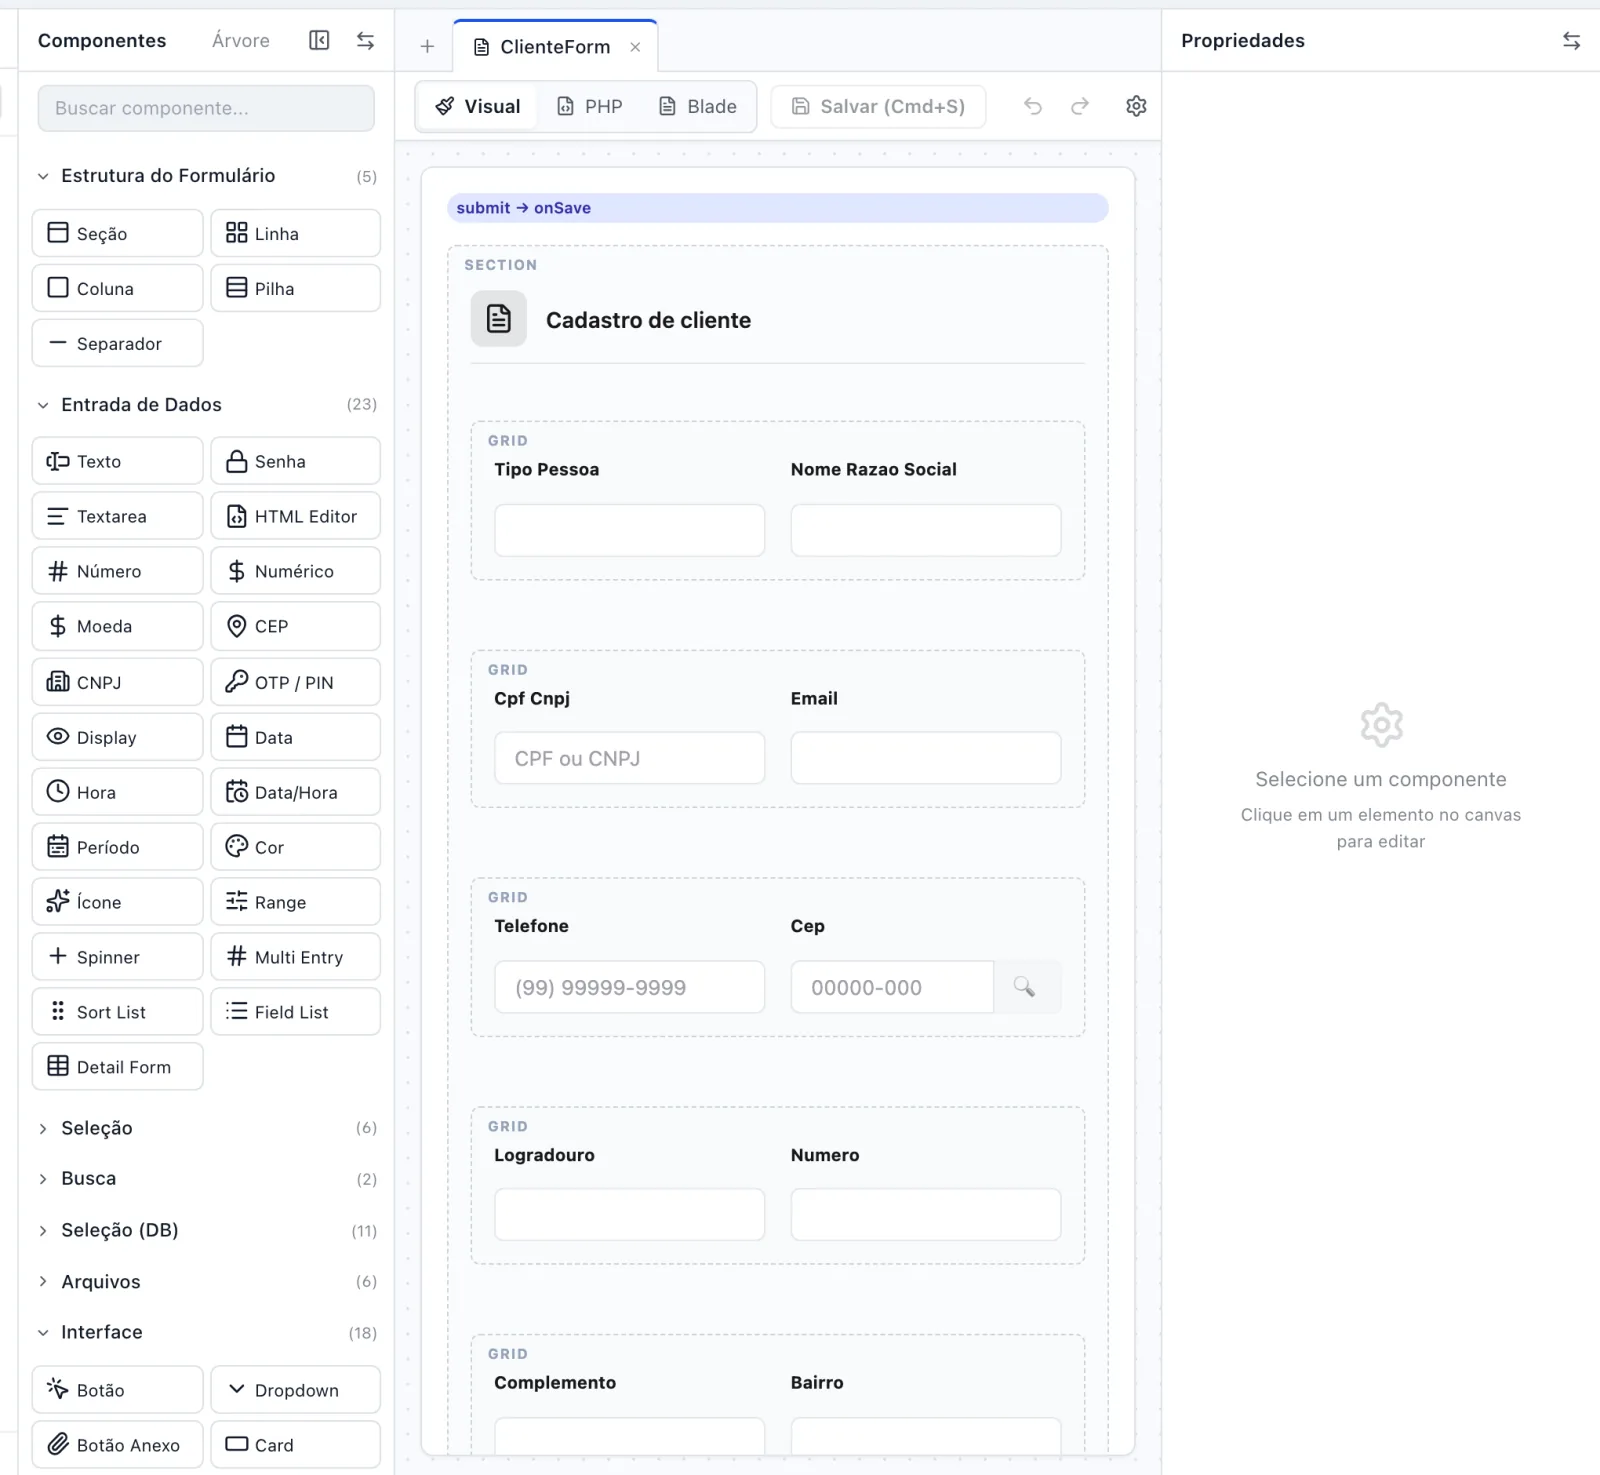
Task: Click the swap arrows icon in Propriedades header
Action: click(x=1571, y=40)
